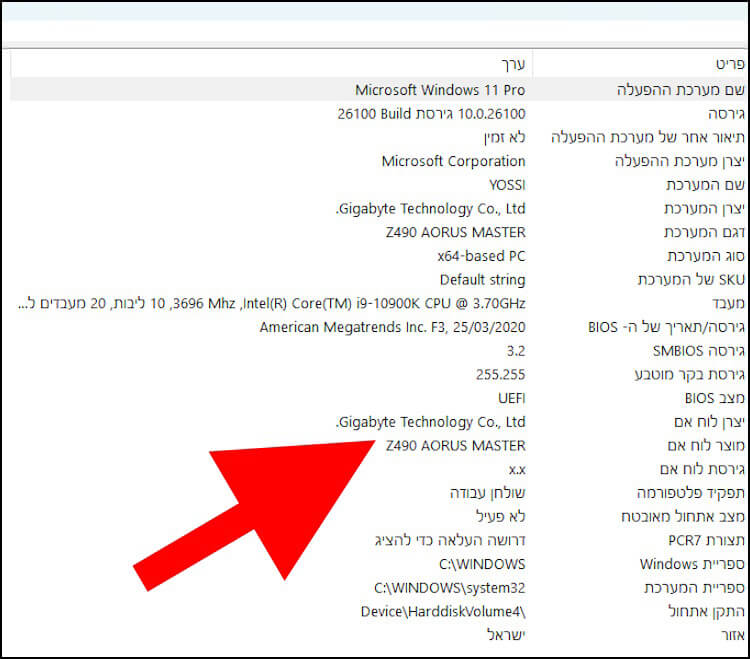Screen dimensions: 750x659
Task: Select the 'דרושה העלאה כדי להציג' value
Action: [x=450, y=541]
